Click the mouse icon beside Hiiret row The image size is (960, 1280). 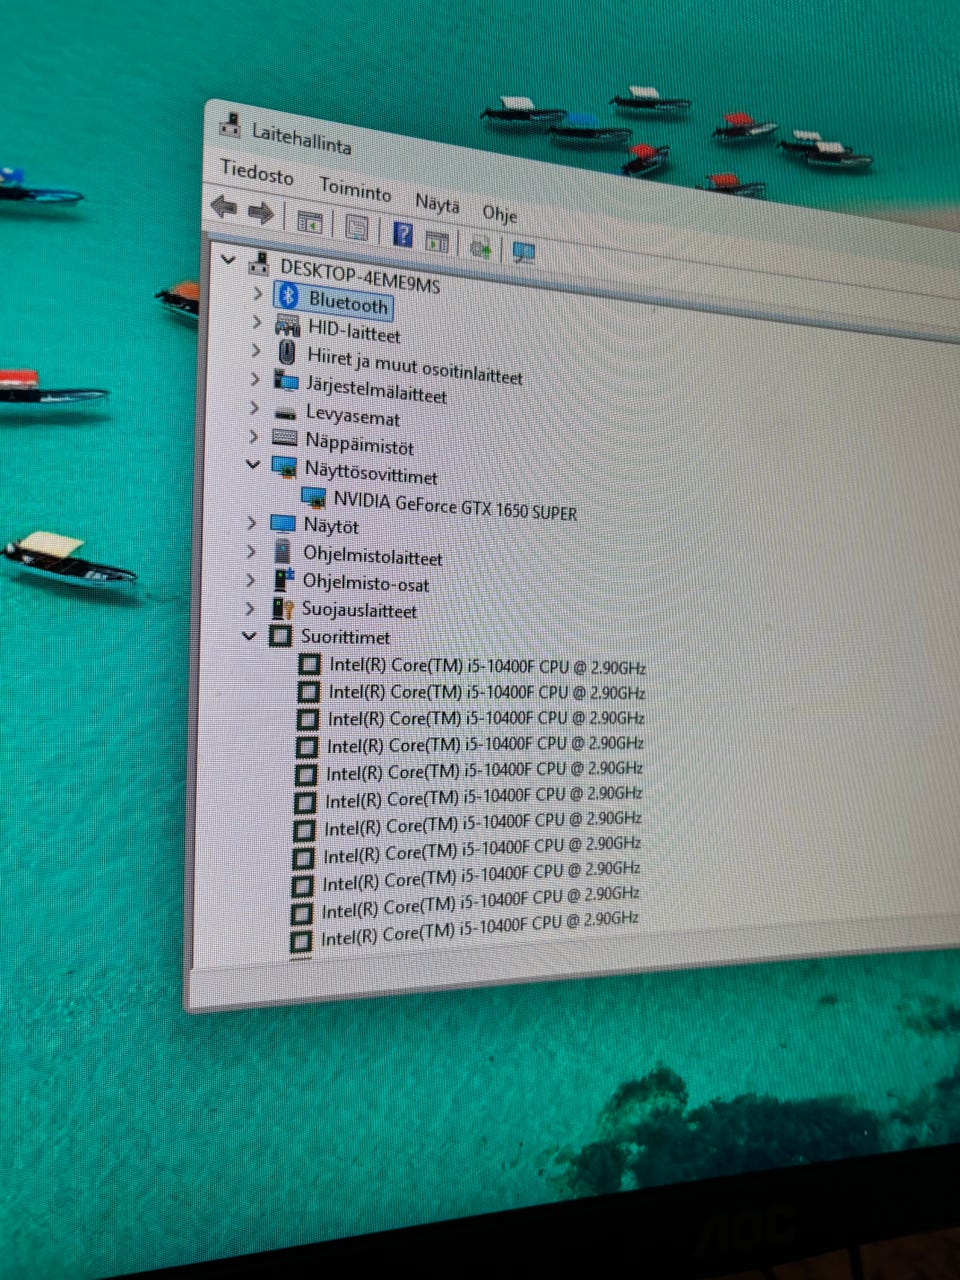point(287,352)
